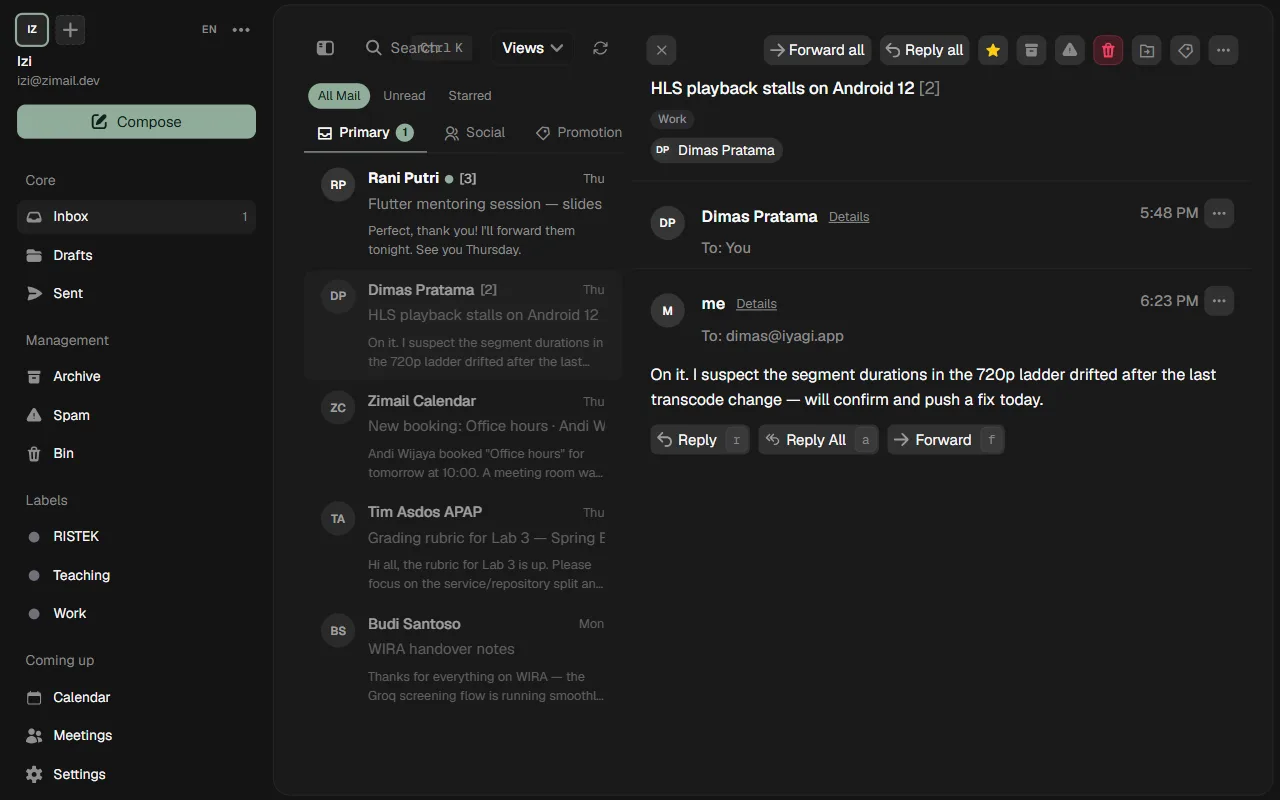Click the Search field

tap(417, 48)
